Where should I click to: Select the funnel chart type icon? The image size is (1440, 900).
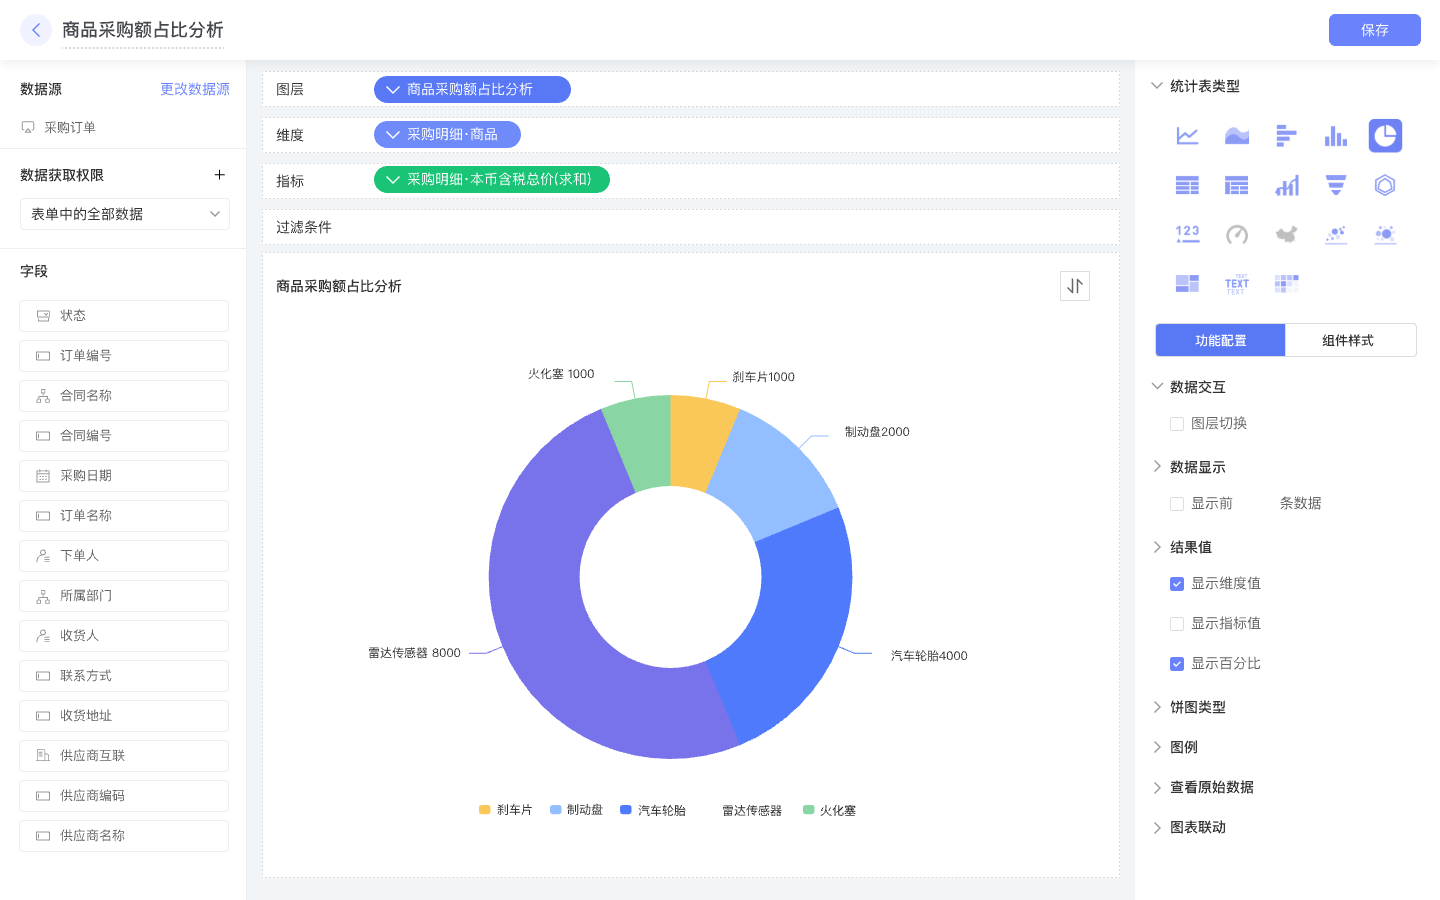pyautogui.click(x=1336, y=184)
